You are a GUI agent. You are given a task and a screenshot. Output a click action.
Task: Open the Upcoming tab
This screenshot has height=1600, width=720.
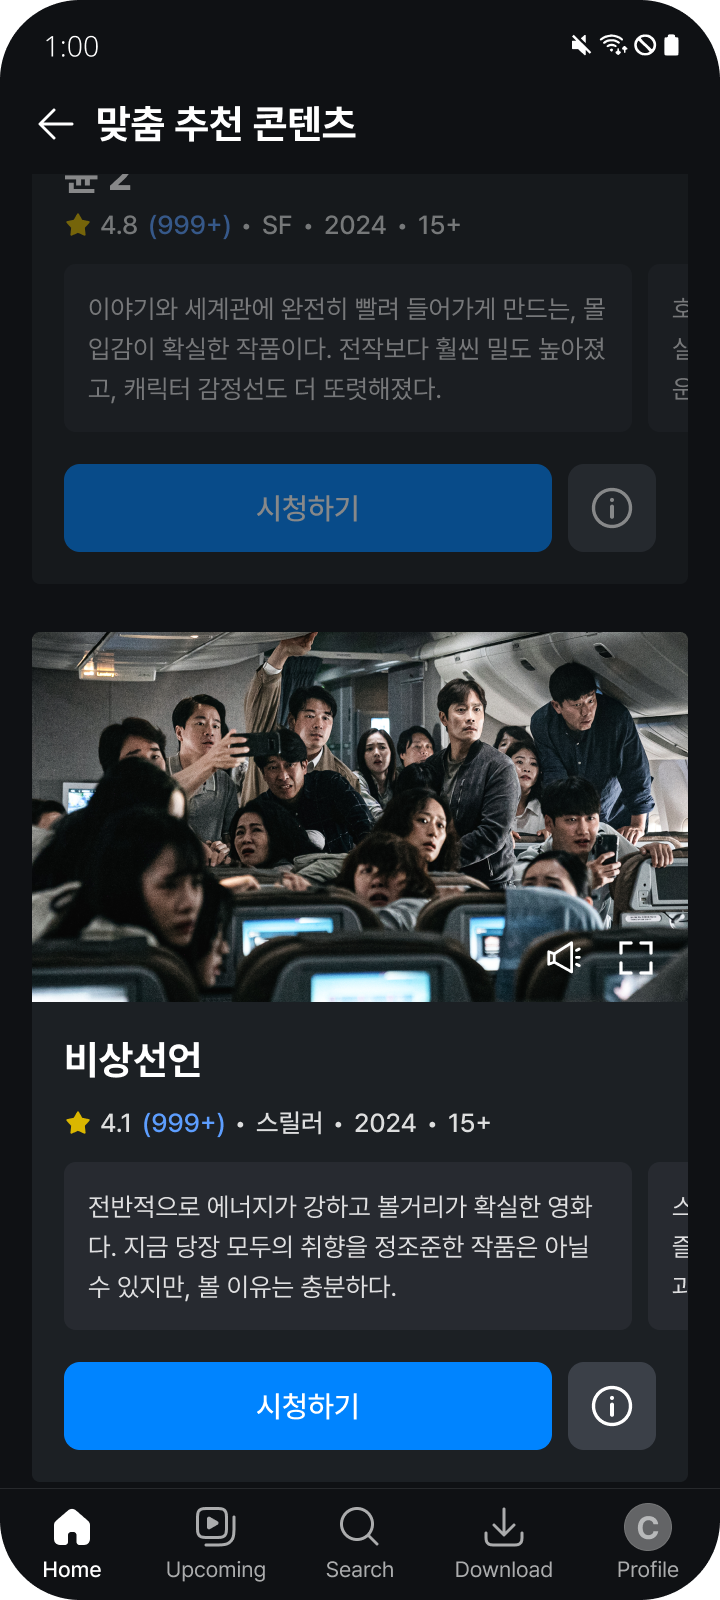tap(216, 1544)
